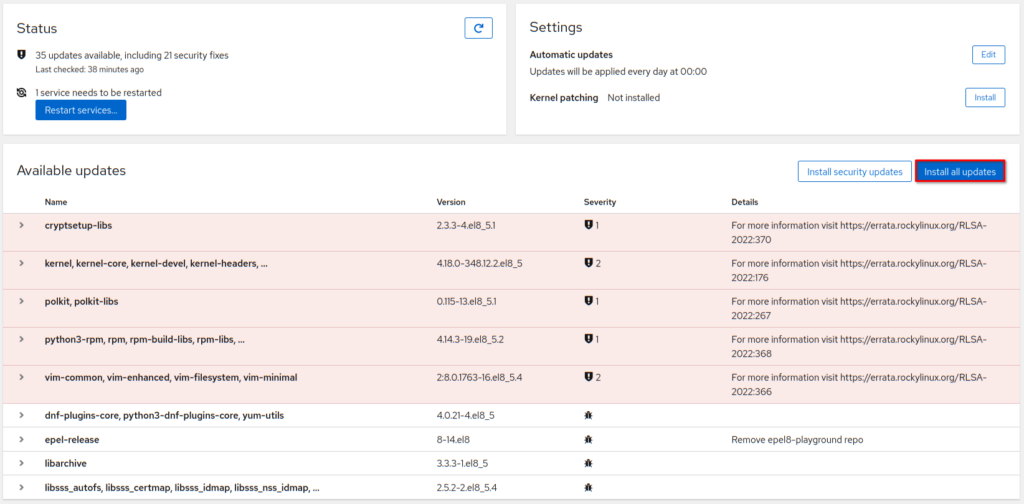Click the bug icon for libarchive row

click(x=588, y=464)
